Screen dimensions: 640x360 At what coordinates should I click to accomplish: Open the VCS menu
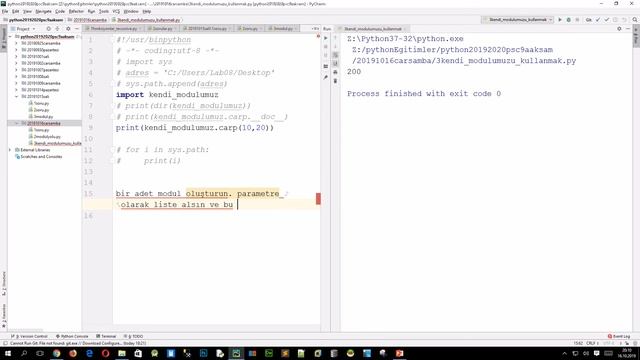pyautogui.click(x=116, y=11)
